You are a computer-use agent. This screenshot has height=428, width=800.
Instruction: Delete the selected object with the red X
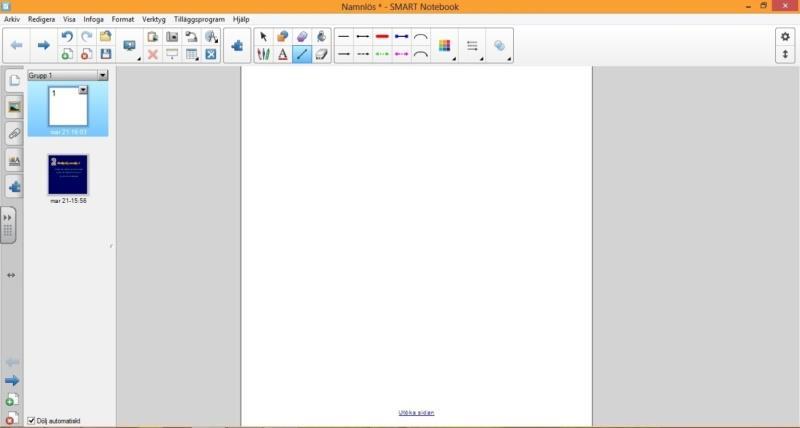coord(152,54)
